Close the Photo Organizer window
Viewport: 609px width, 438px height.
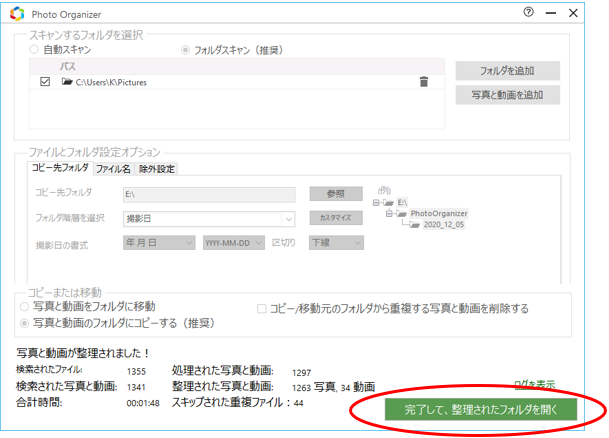573,13
